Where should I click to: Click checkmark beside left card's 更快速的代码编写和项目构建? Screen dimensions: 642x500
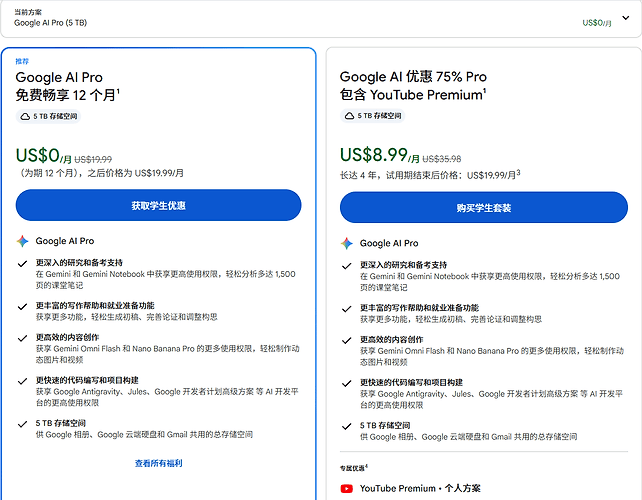click(x=23, y=381)
